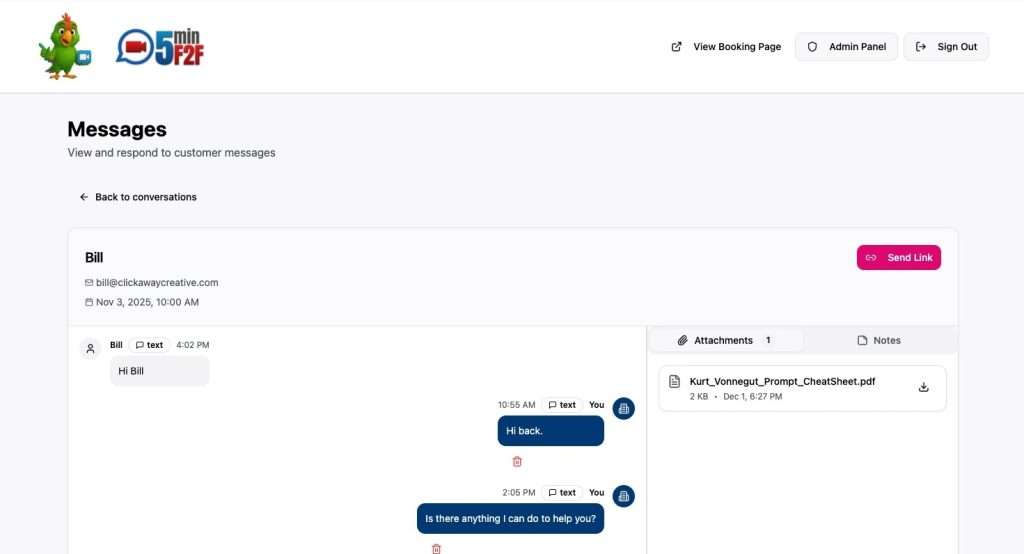Click the bill@clickawaycreative.com email address
Image resolution: width=1024 pixels, height=554 pixels.
click(157, 282)
